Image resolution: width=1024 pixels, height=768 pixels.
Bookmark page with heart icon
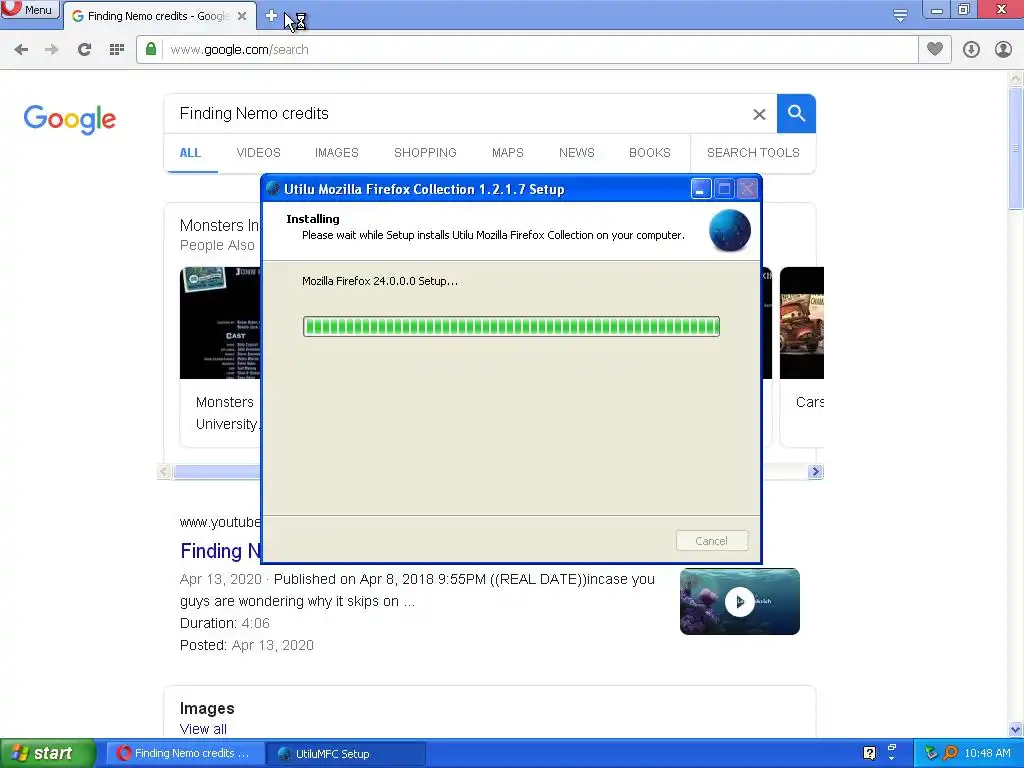tap(935, 49)
